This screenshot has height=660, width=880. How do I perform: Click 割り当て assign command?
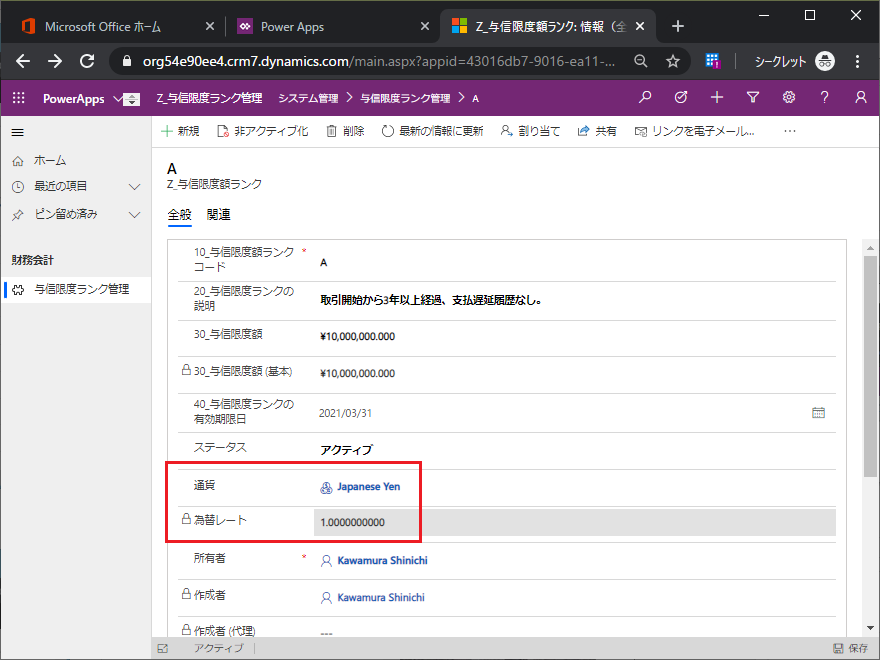(x=530, y=131)
